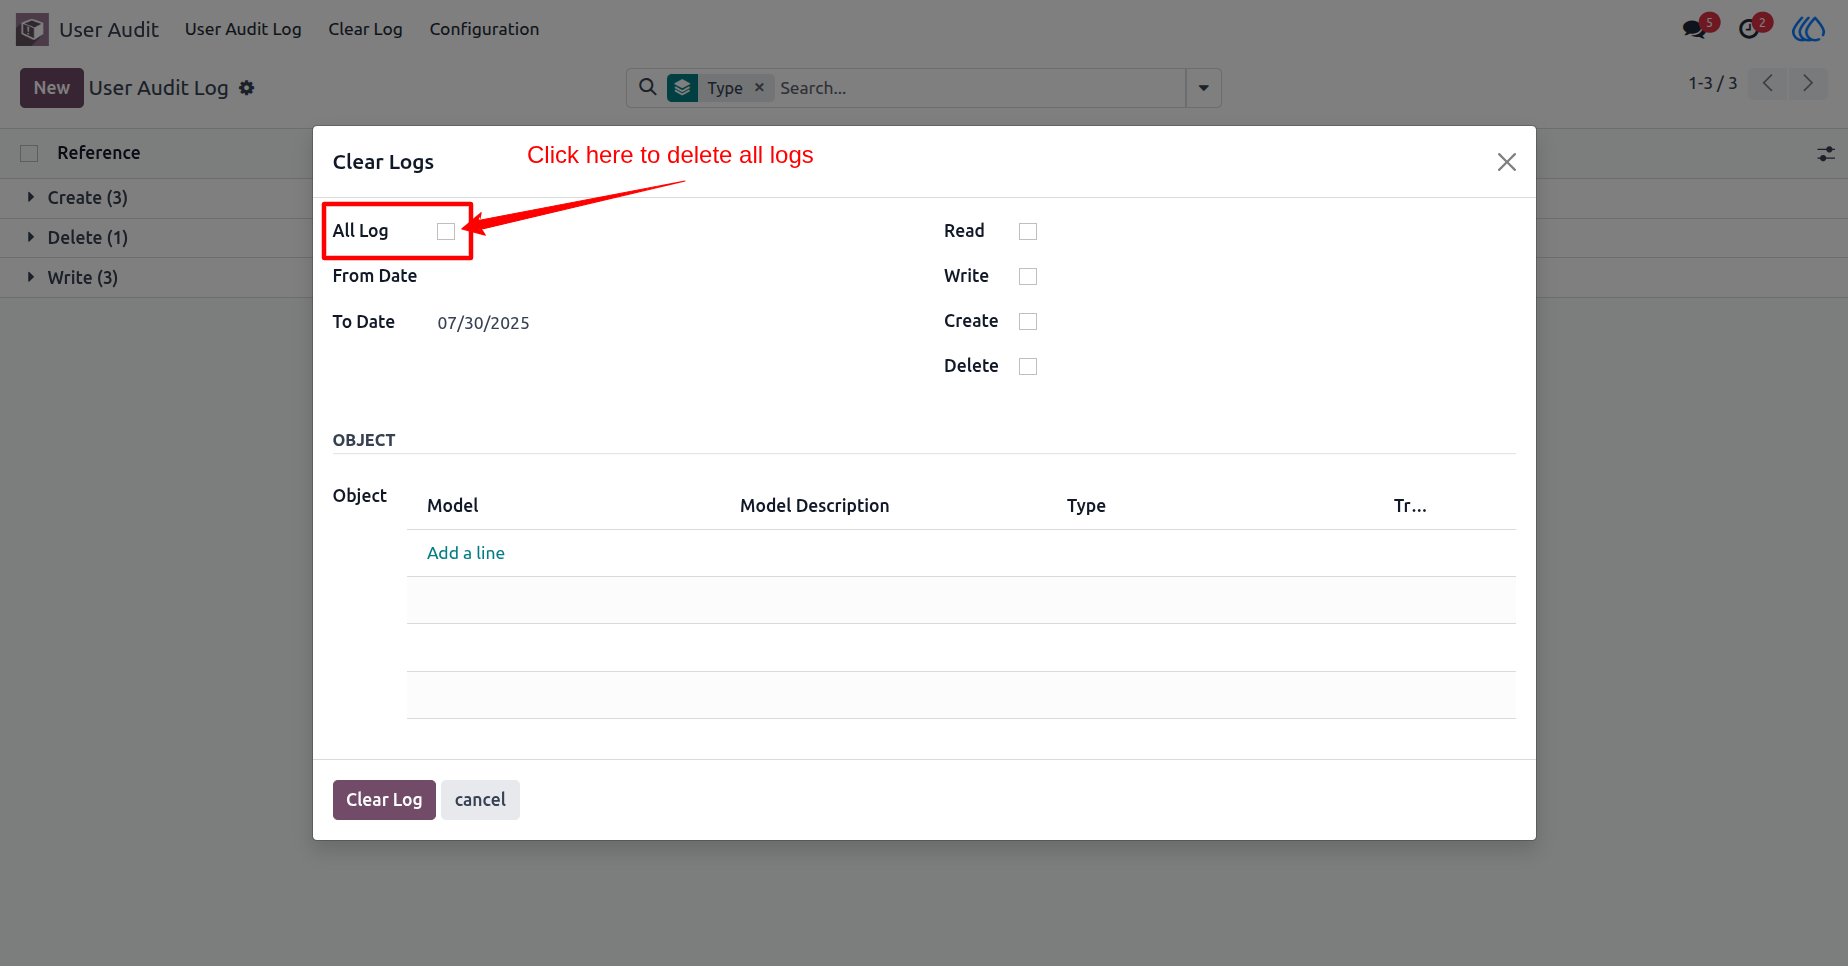Image resolution: width=1848 pixels, height=966 pixels.
Task: Remove the Type group-by filter
Action: [x=759, y=87]
